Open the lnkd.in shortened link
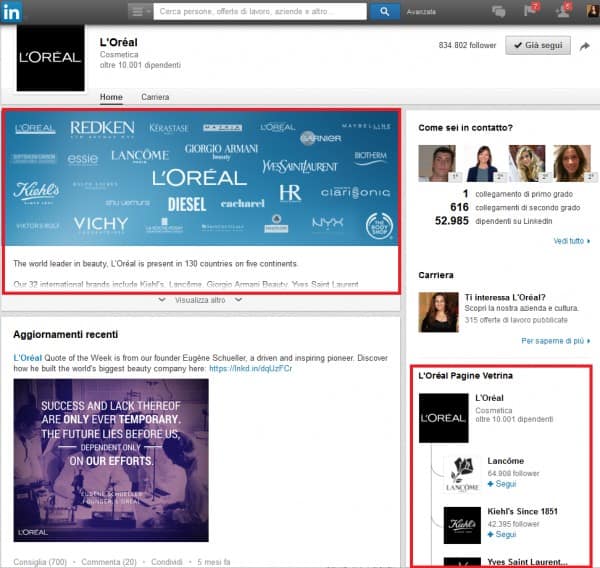 [251, 369]
